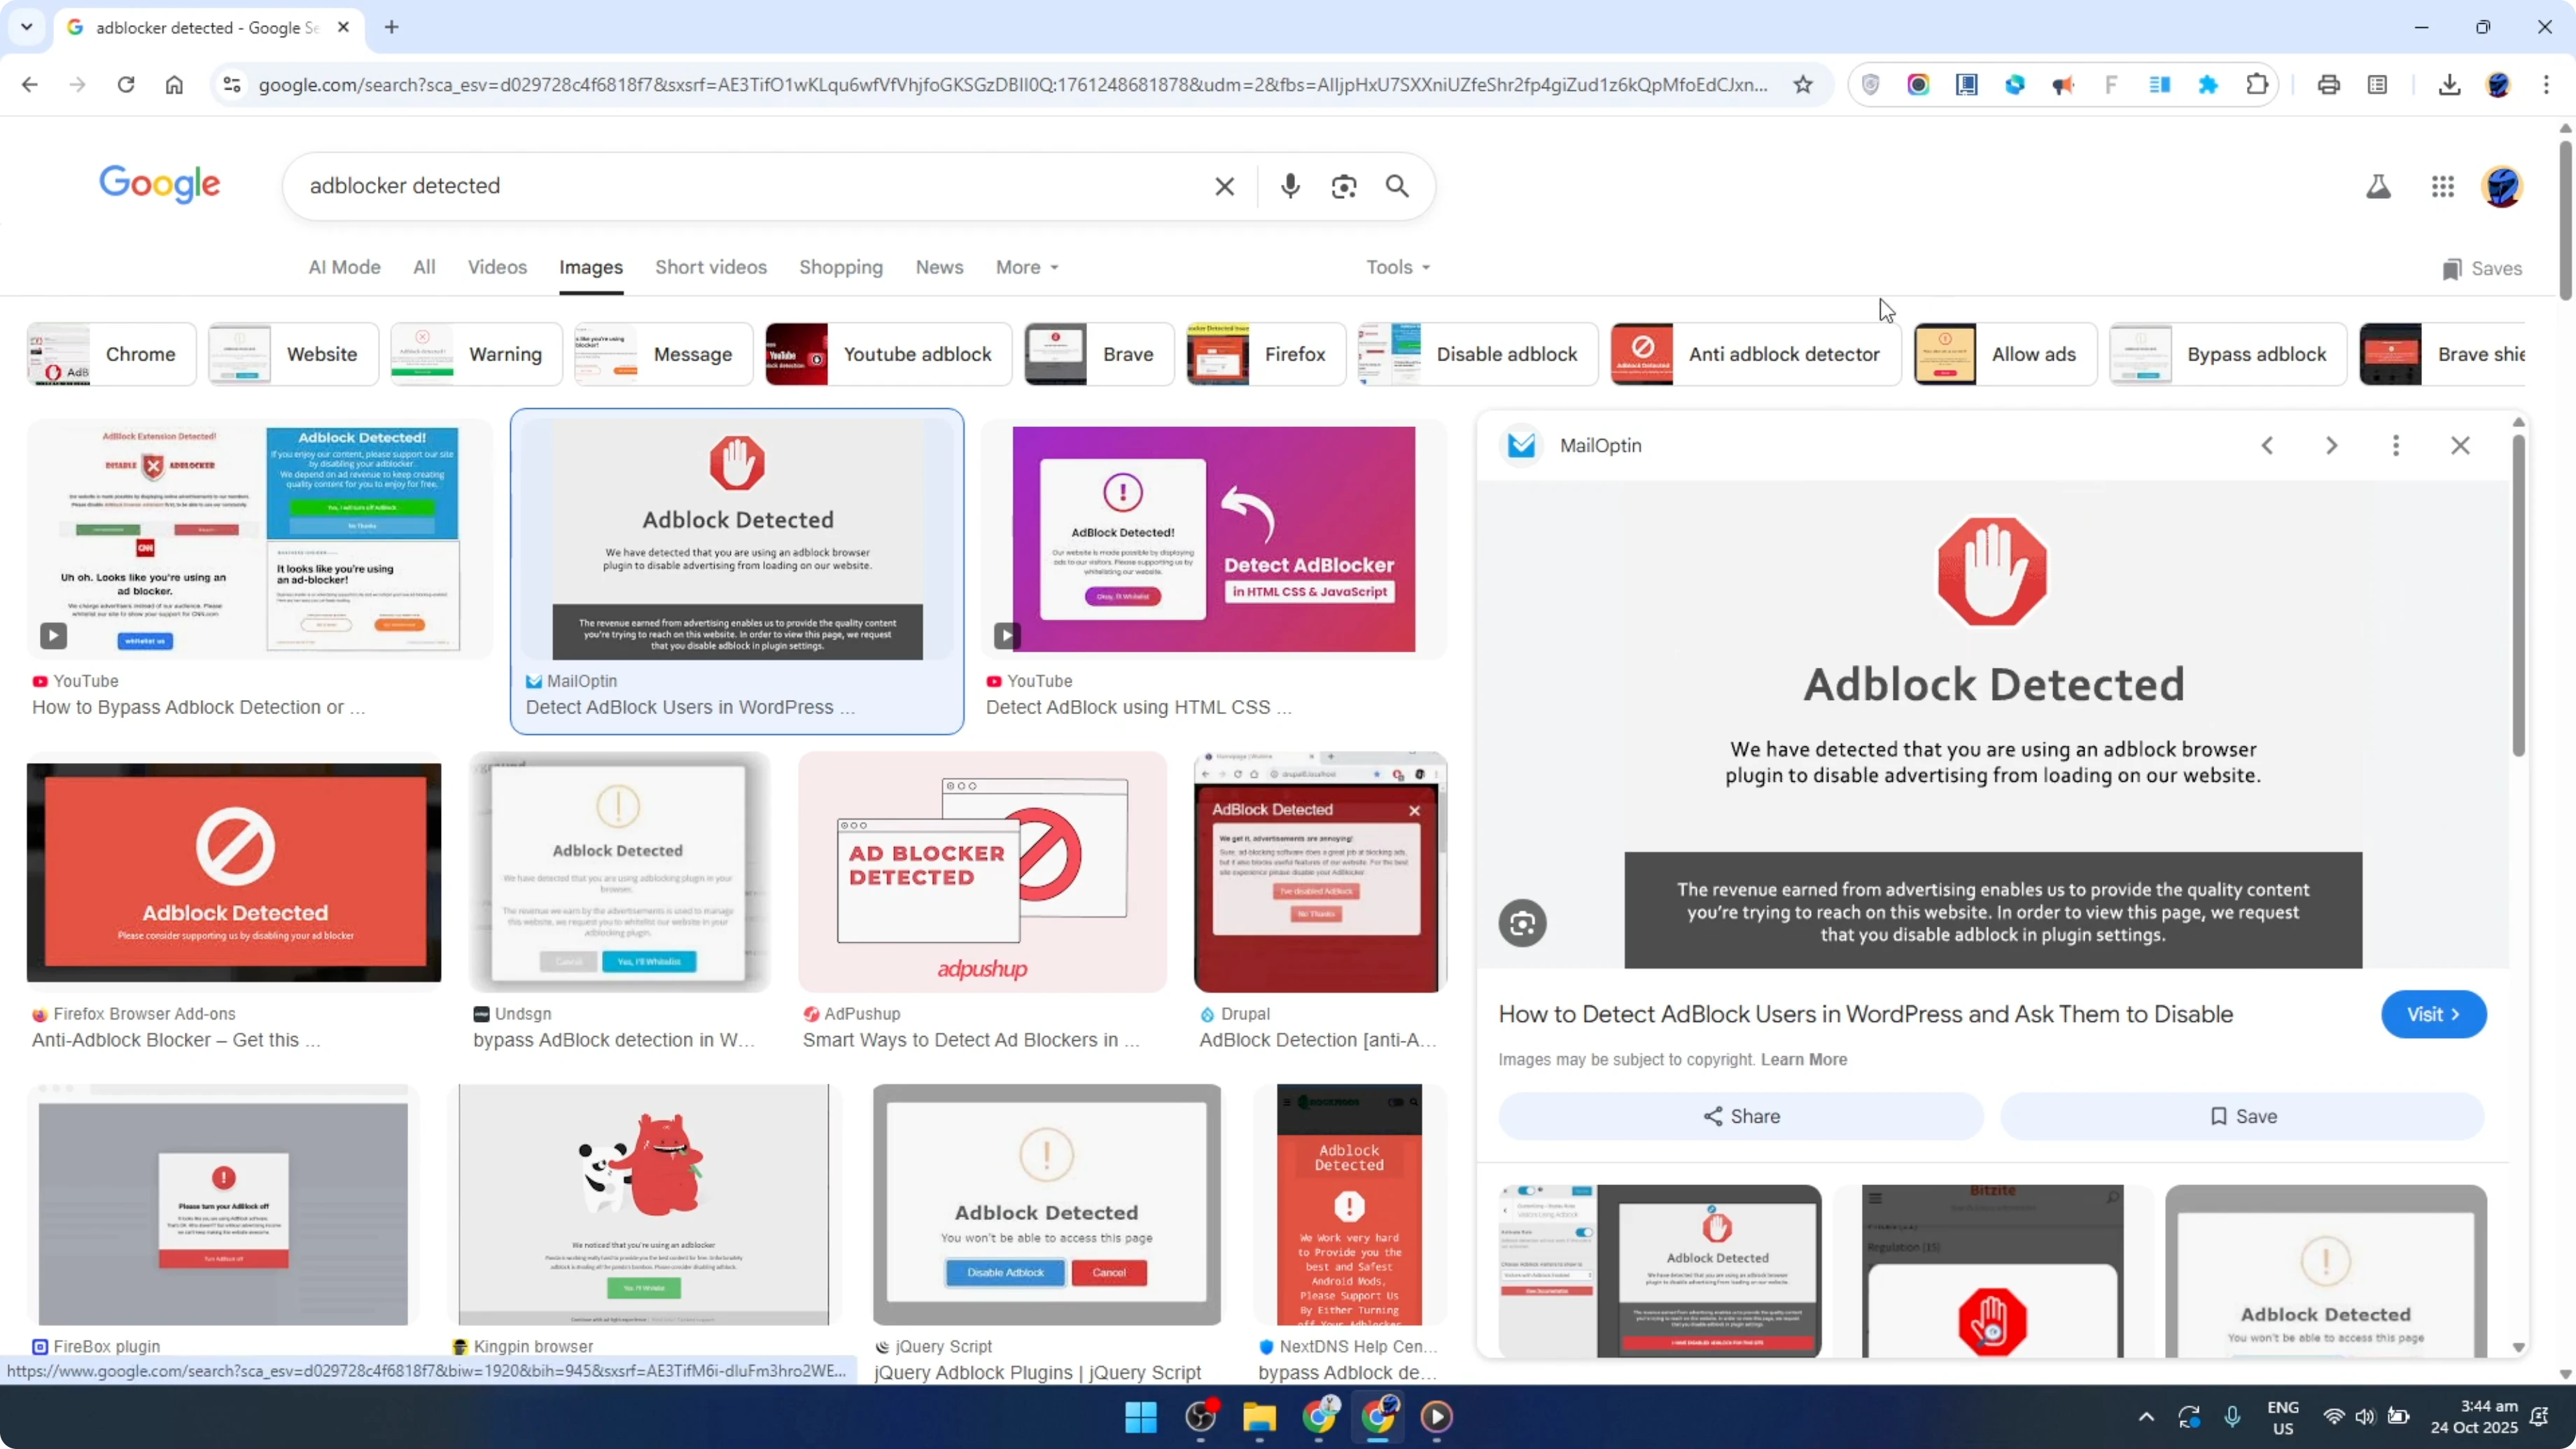
Task: Click inside the adblocker detected search field
Action: 700,186
